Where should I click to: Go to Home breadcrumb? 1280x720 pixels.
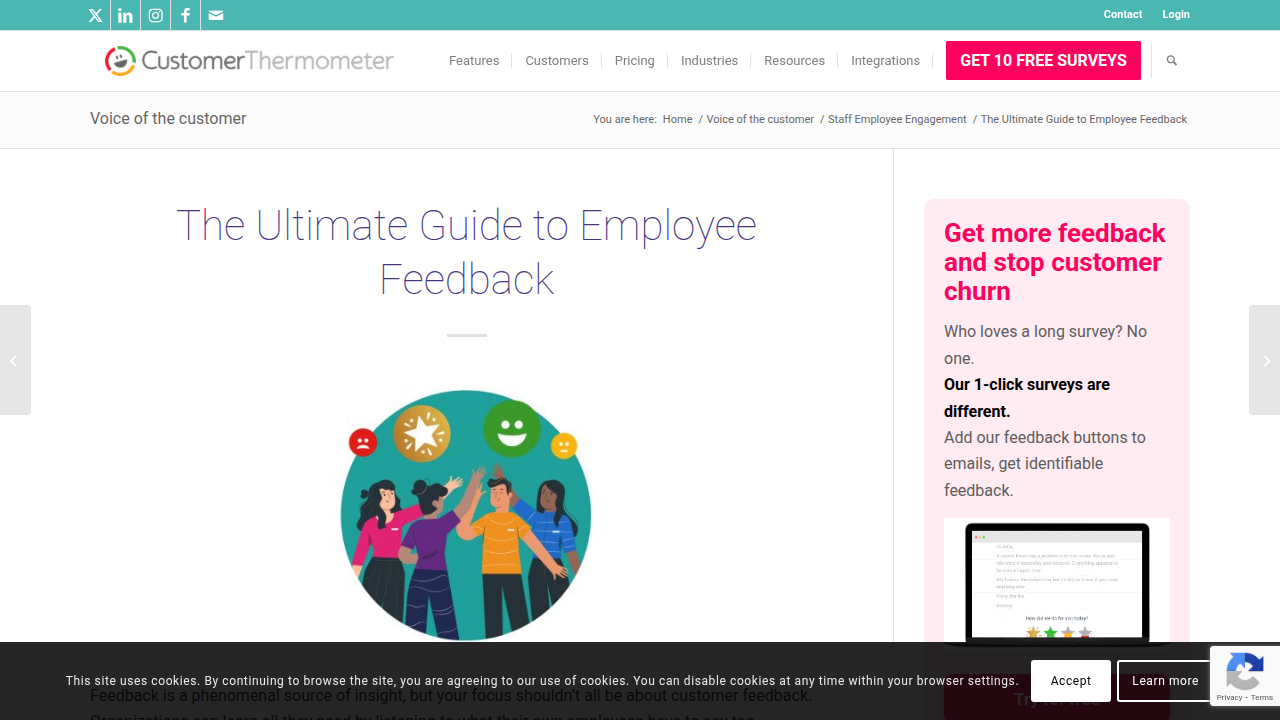click(x=677, y=119)
